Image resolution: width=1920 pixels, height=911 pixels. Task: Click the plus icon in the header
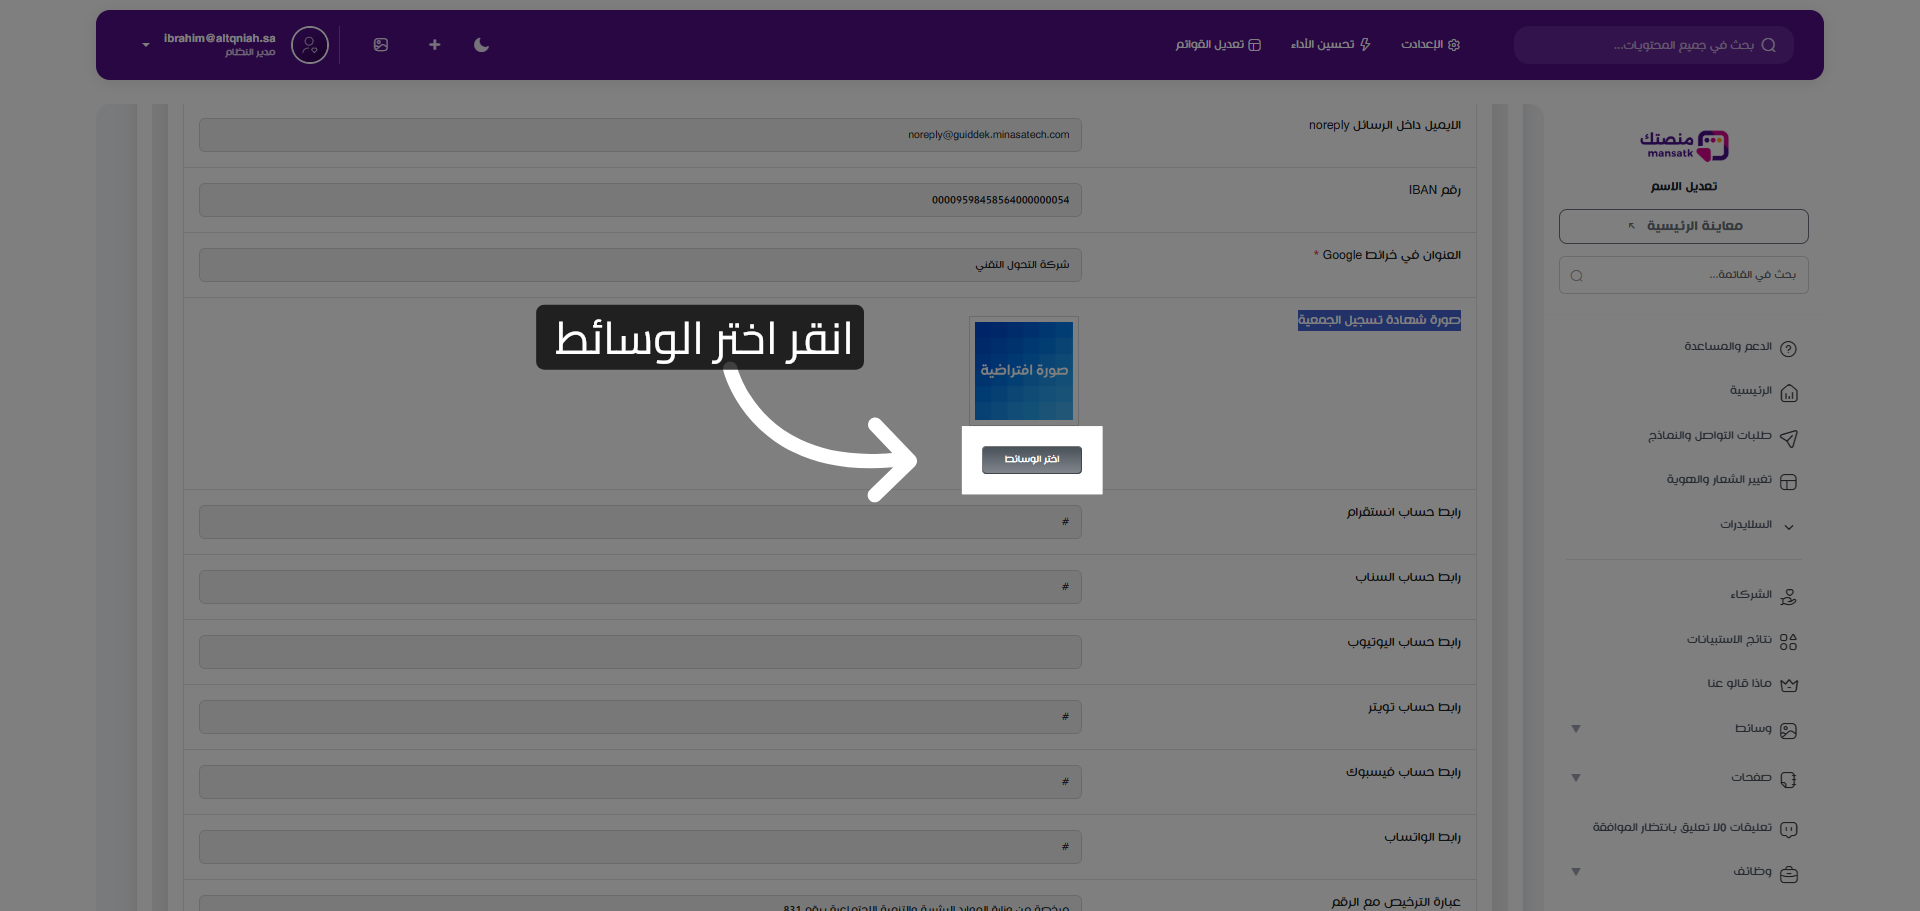(x=434, y=45)
